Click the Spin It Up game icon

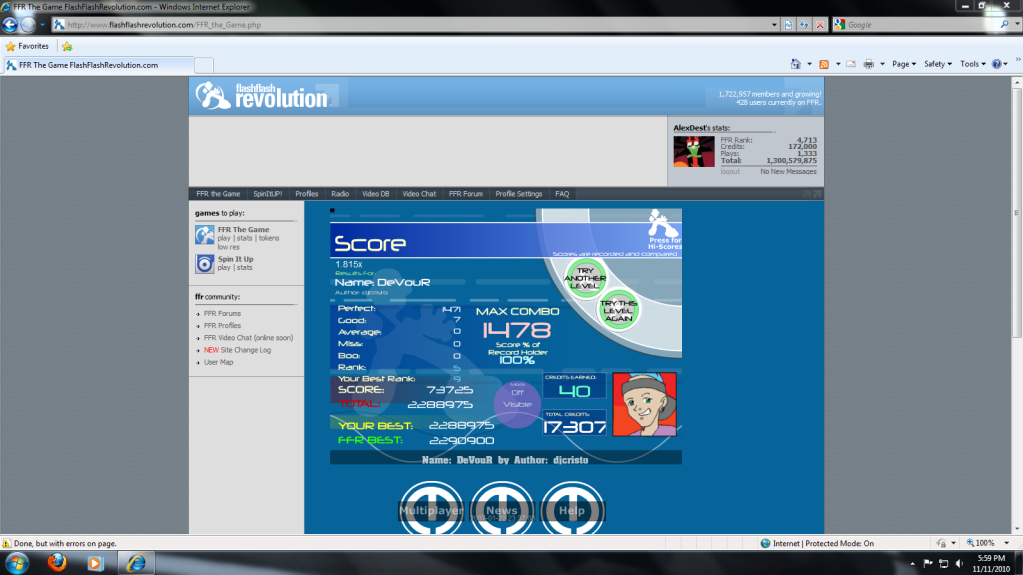204,263
